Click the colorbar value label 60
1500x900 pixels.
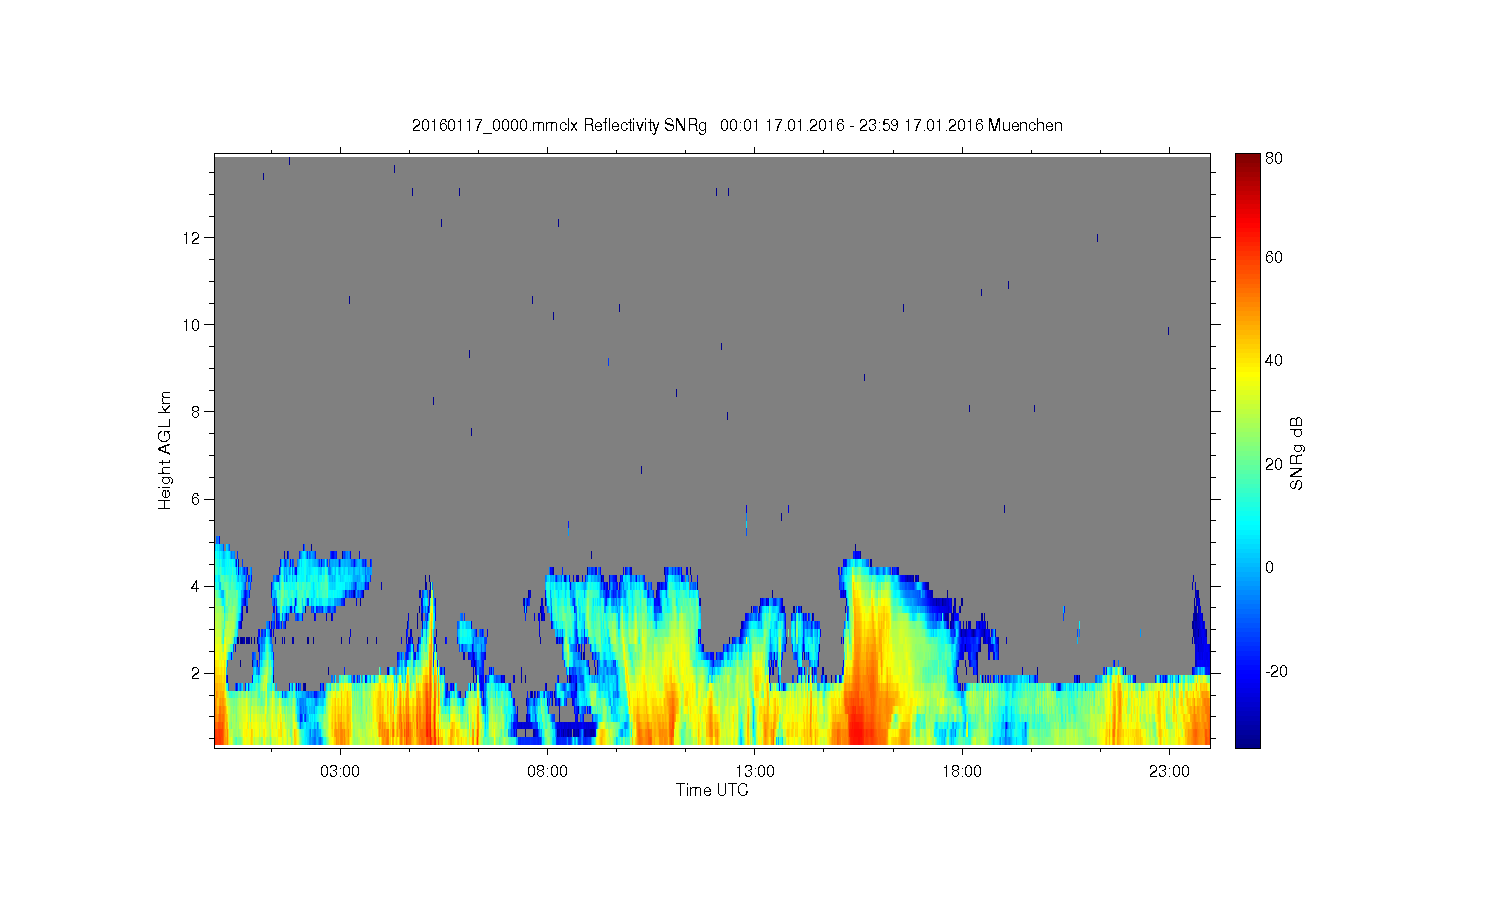[1274, 257]
